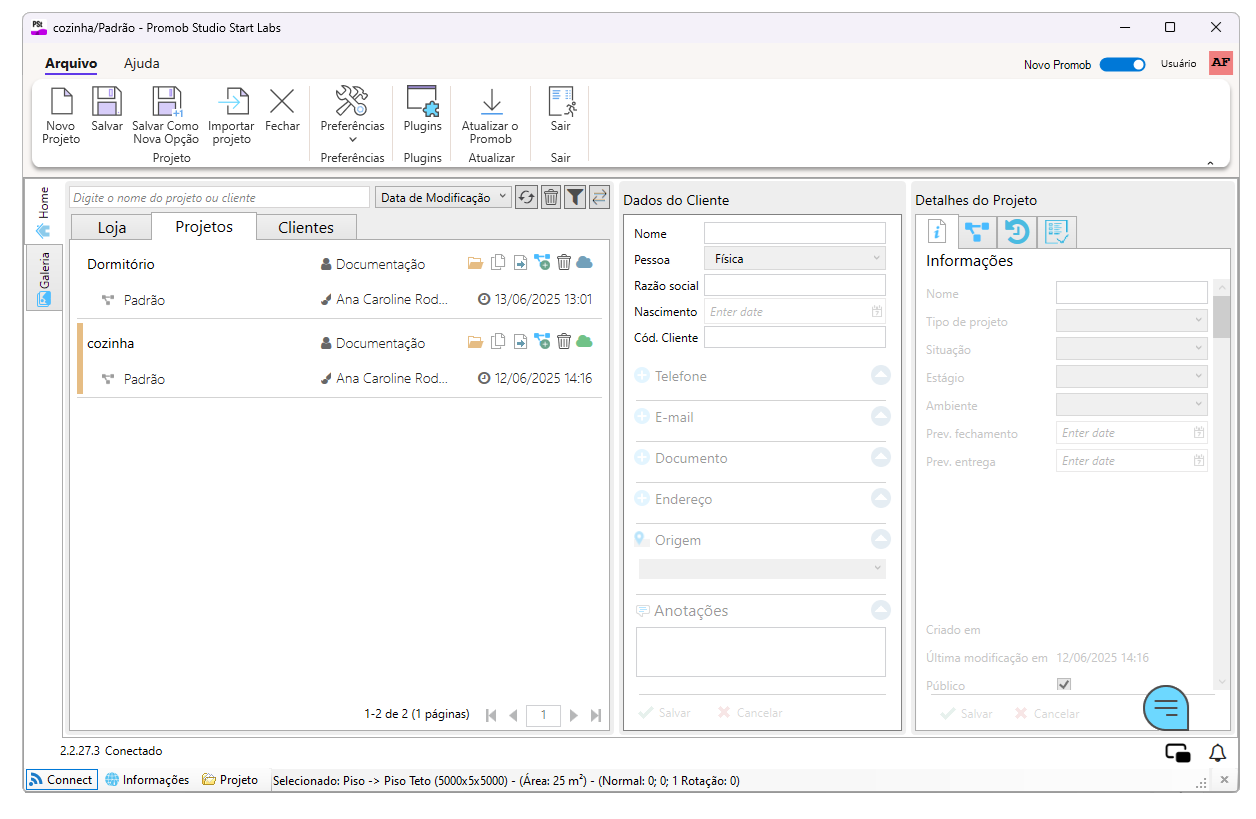
Task: Open the notifications bell icon
Action: (1217, 753)
